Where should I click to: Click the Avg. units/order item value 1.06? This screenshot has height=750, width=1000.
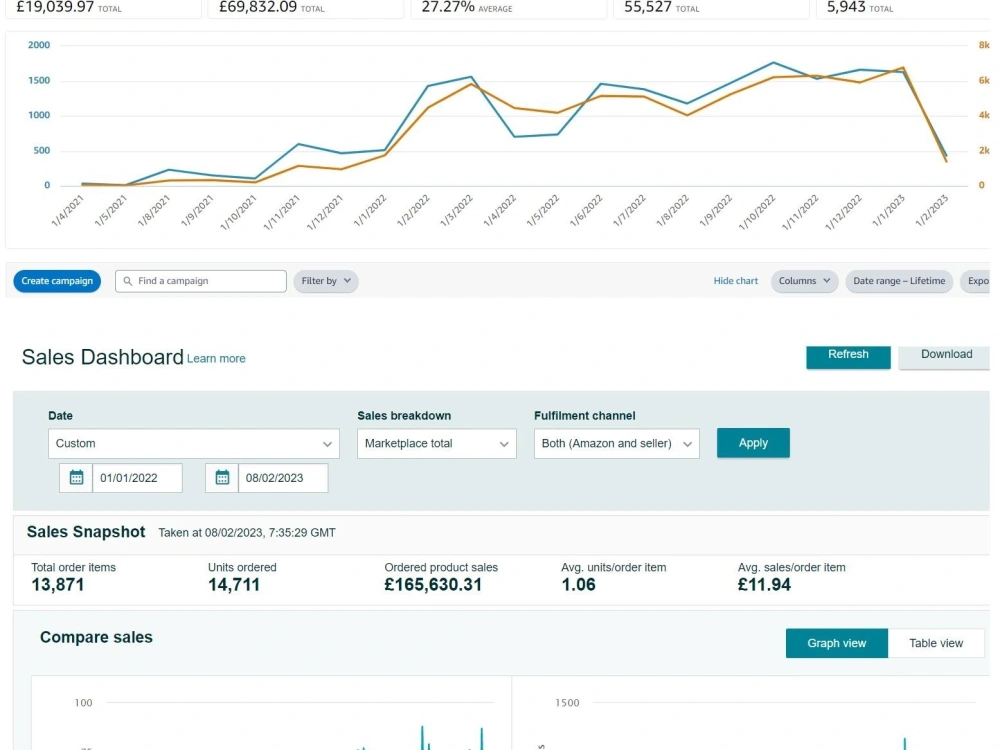coord(578,584)
